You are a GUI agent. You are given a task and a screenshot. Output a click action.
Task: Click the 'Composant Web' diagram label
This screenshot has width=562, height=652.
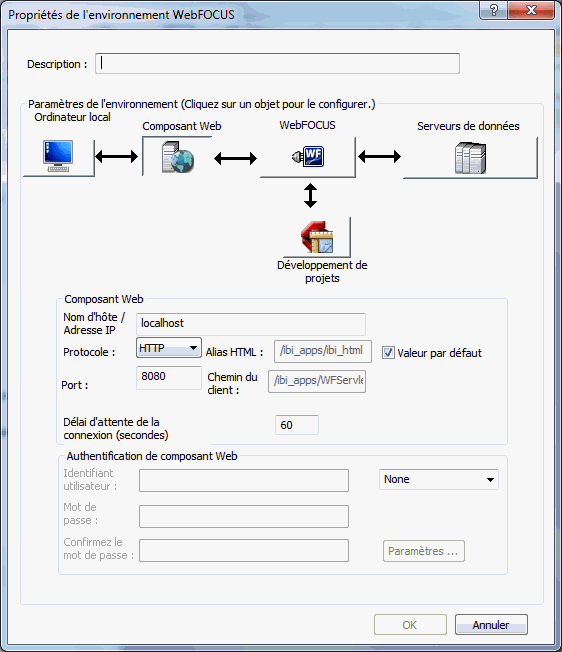[x=182, y=126]
